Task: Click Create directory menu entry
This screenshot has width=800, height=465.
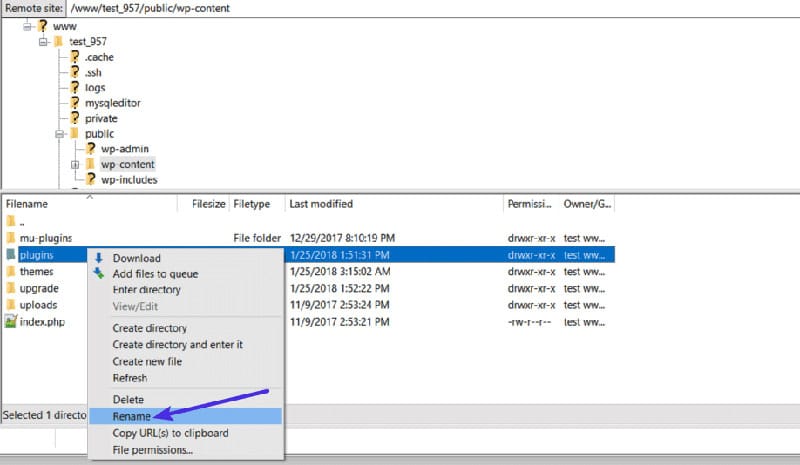Action: coord(149,328)
